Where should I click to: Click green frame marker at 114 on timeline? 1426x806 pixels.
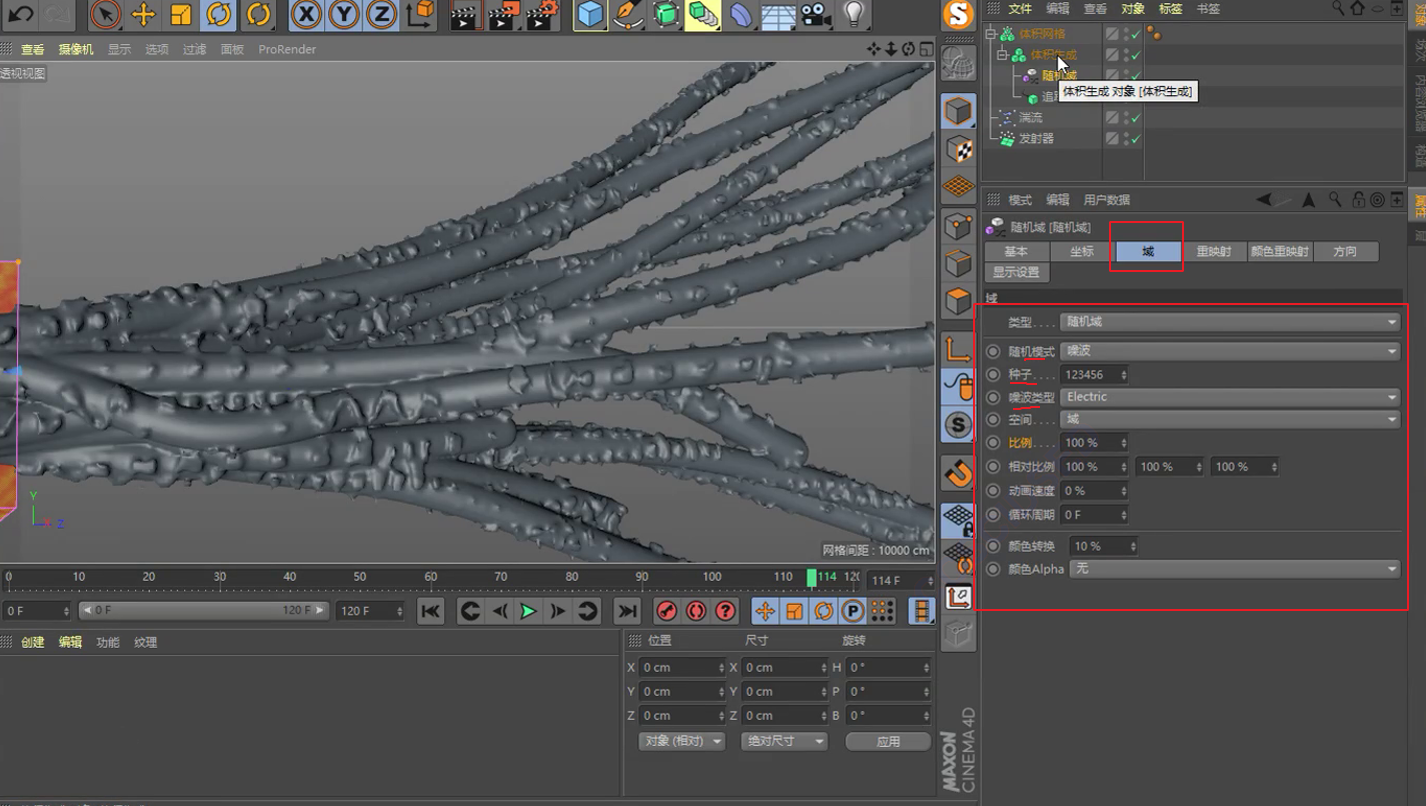coord(812,577)
